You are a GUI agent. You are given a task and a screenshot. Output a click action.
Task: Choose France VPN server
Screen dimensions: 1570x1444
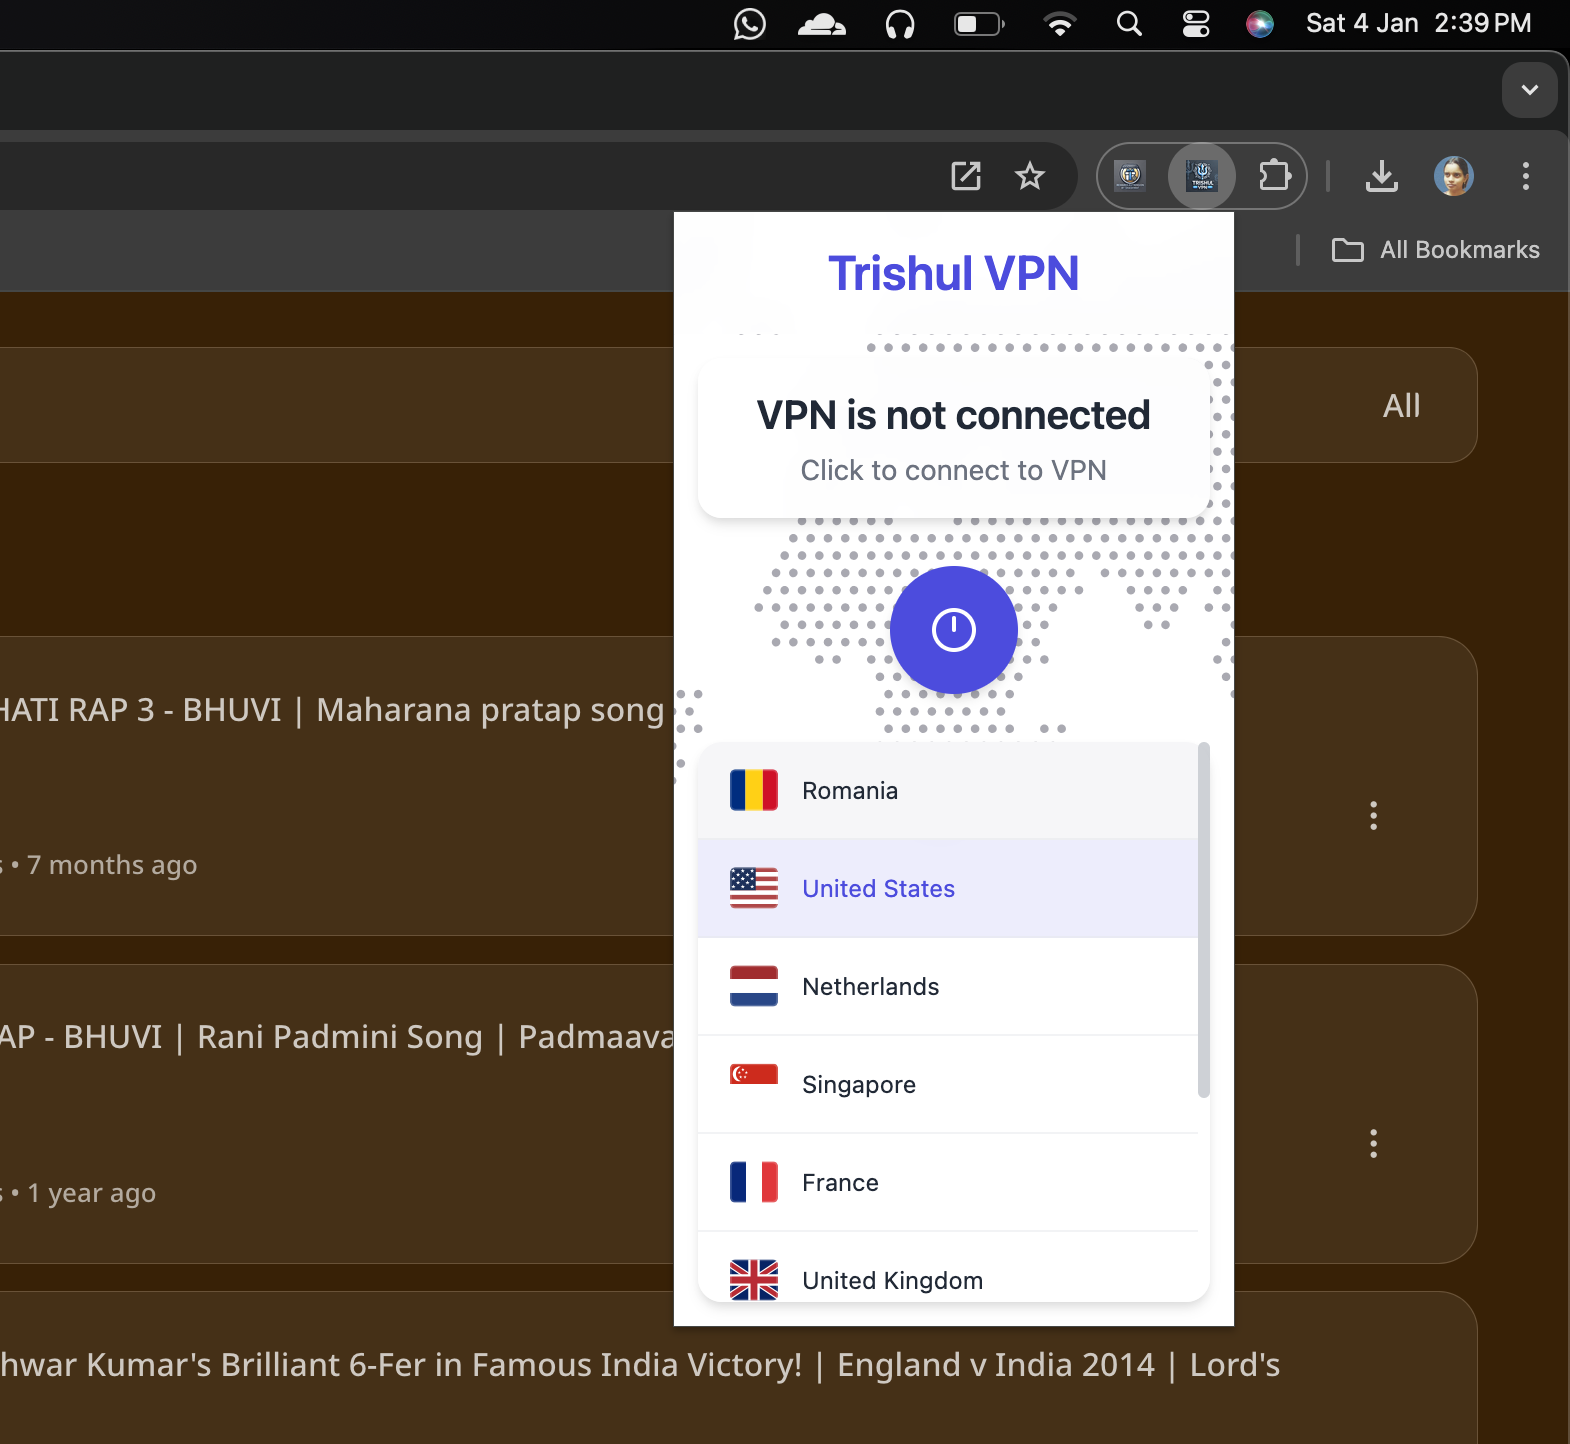[948, 1182]
